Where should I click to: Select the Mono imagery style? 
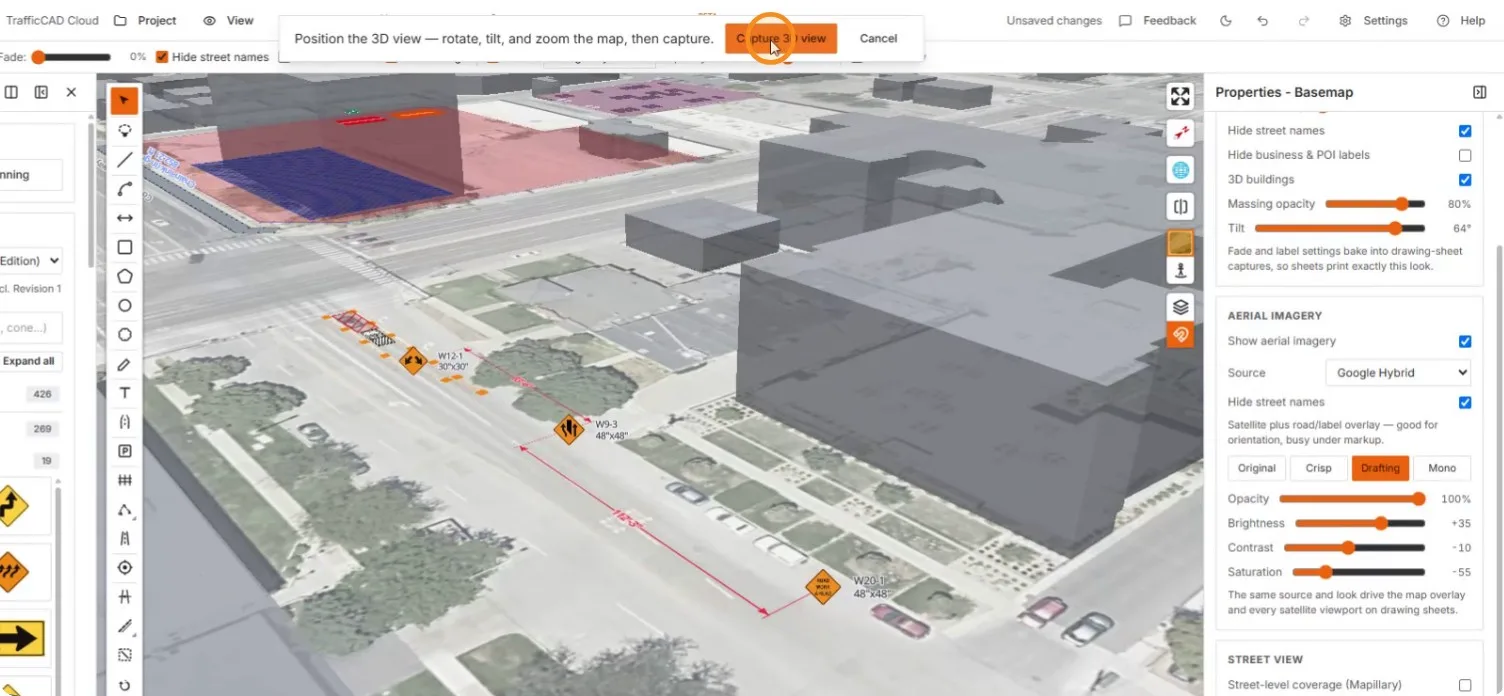1442,468
